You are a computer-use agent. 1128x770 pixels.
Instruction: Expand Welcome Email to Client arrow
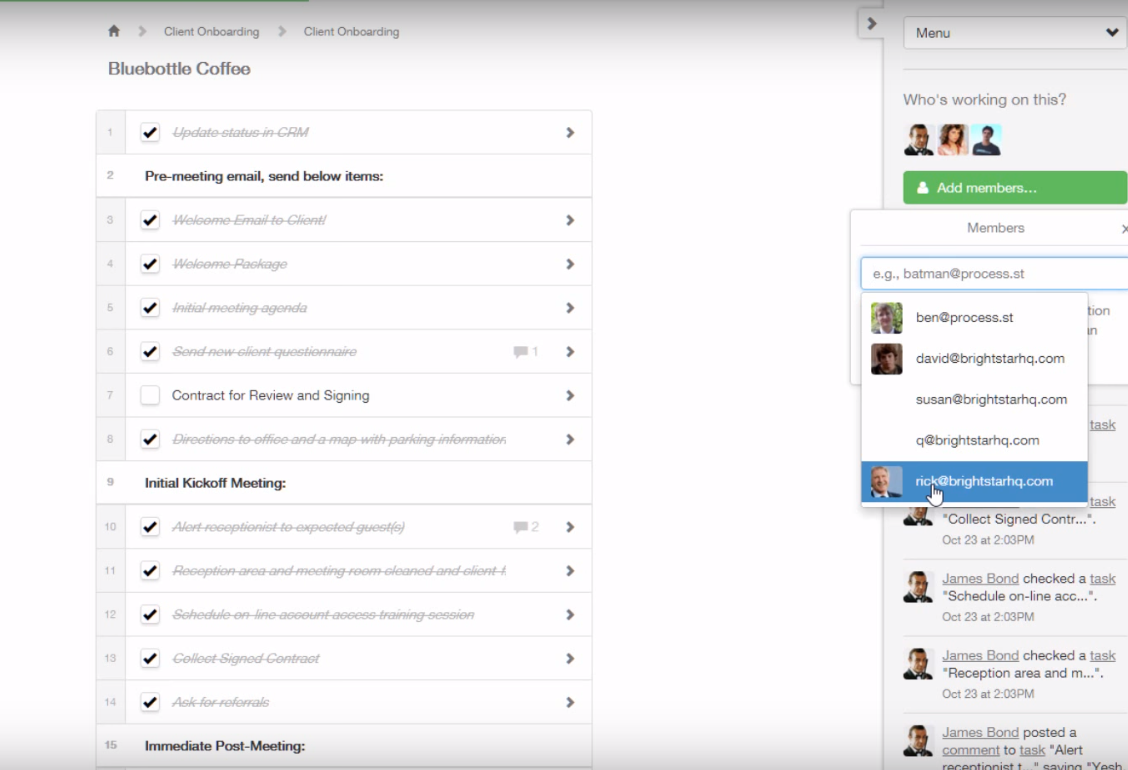coord(570,220)
